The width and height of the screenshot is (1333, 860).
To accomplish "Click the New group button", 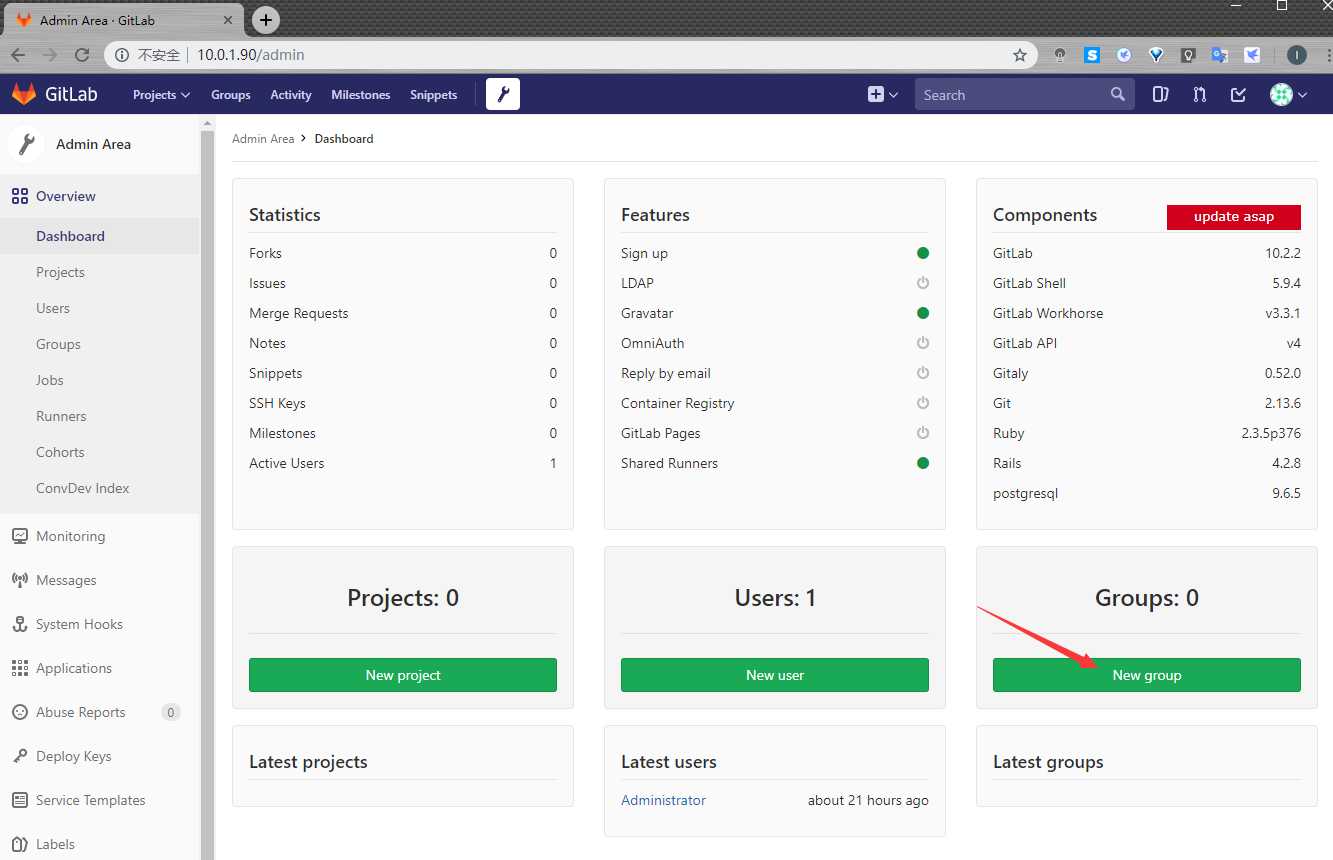I will tap(1147, 675).
